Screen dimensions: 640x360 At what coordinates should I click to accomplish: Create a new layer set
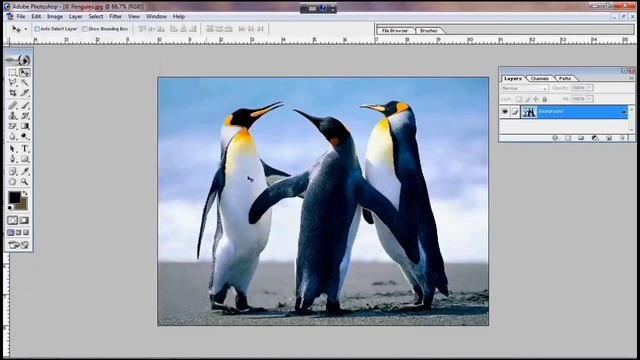coord(581,138)
